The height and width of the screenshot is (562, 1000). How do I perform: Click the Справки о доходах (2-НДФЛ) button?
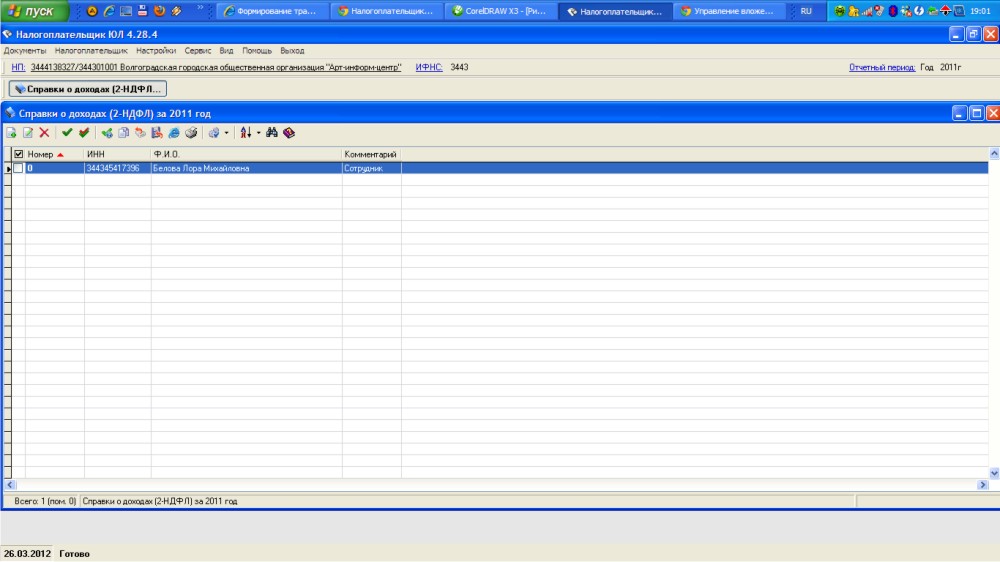(87, 89)
